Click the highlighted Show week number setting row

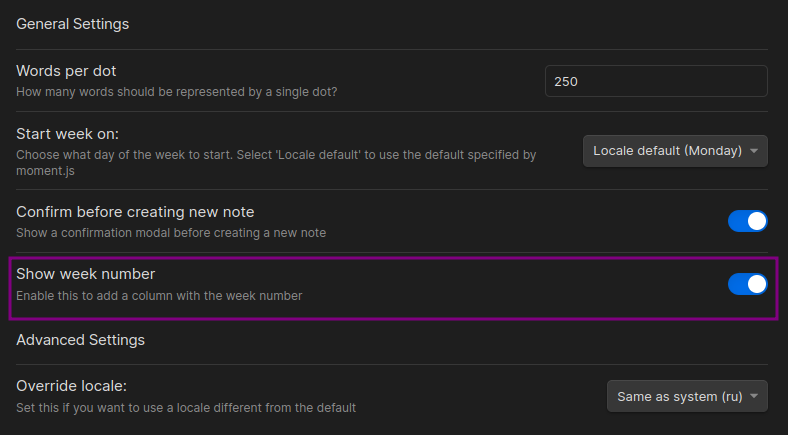click(x=393, y=288)
